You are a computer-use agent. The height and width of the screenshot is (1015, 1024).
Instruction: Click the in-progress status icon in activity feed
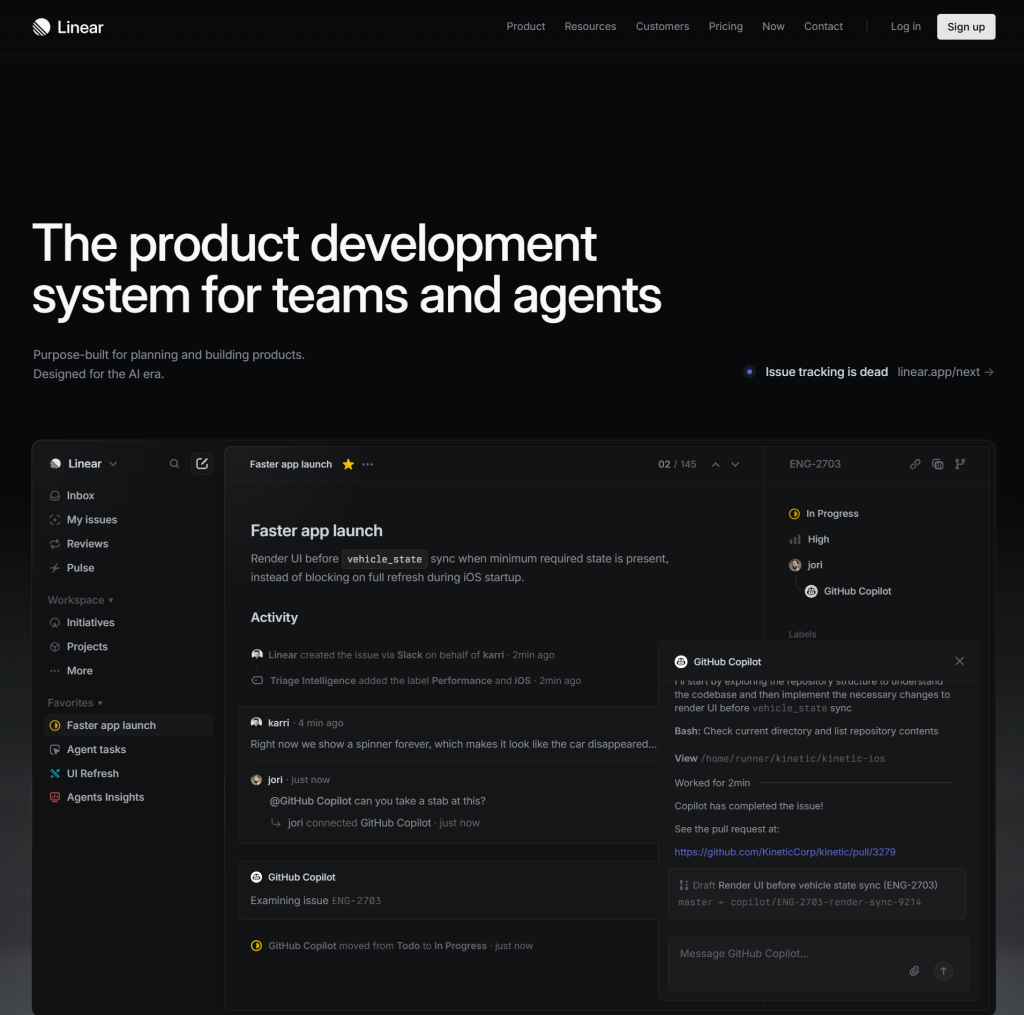(256, 946)
